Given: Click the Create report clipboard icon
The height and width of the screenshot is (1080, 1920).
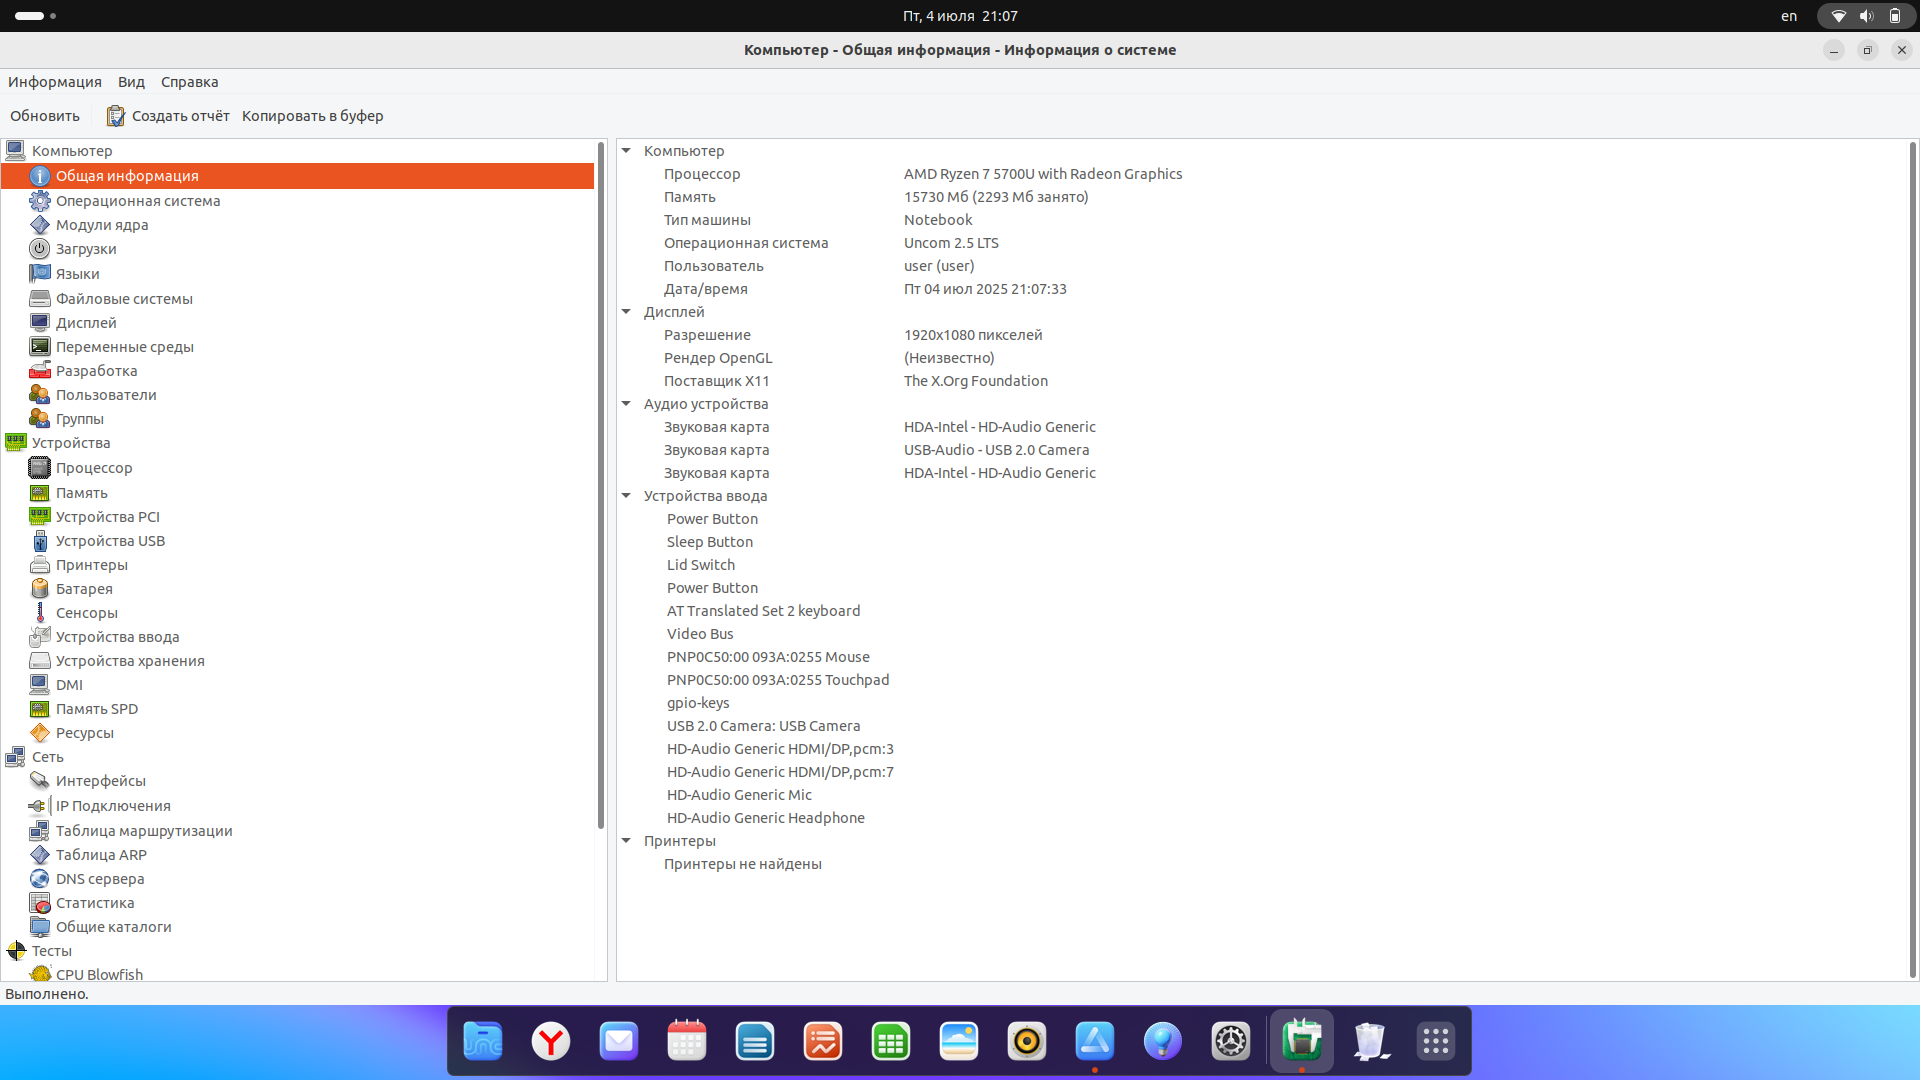Looking at the screenshot, I should tap(116, 116).
